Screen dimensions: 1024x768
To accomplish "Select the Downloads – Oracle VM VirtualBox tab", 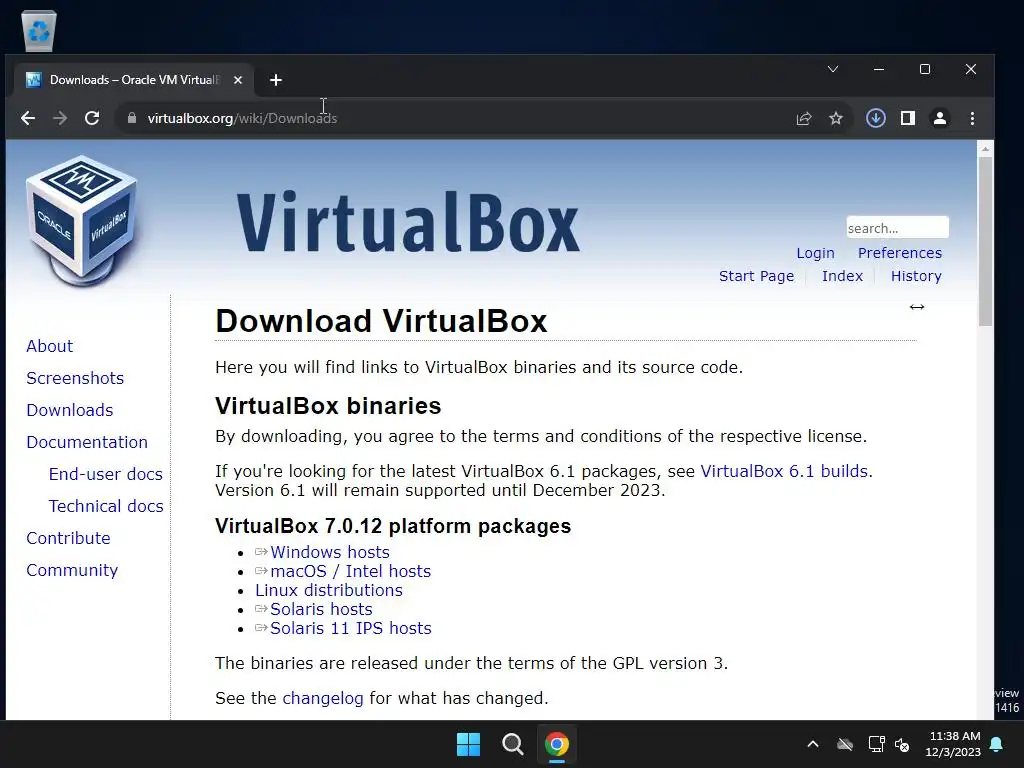I will point(134,80).
